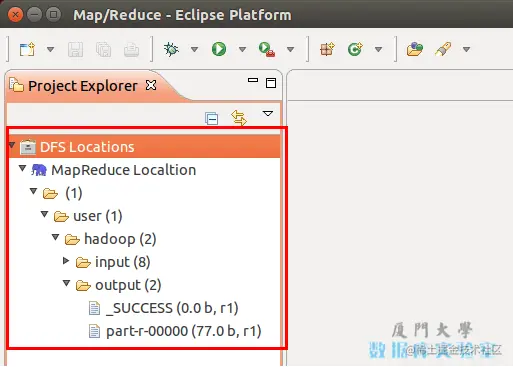
Task: Collapse the MapReduce Localtion node
Action: (22, 168)
